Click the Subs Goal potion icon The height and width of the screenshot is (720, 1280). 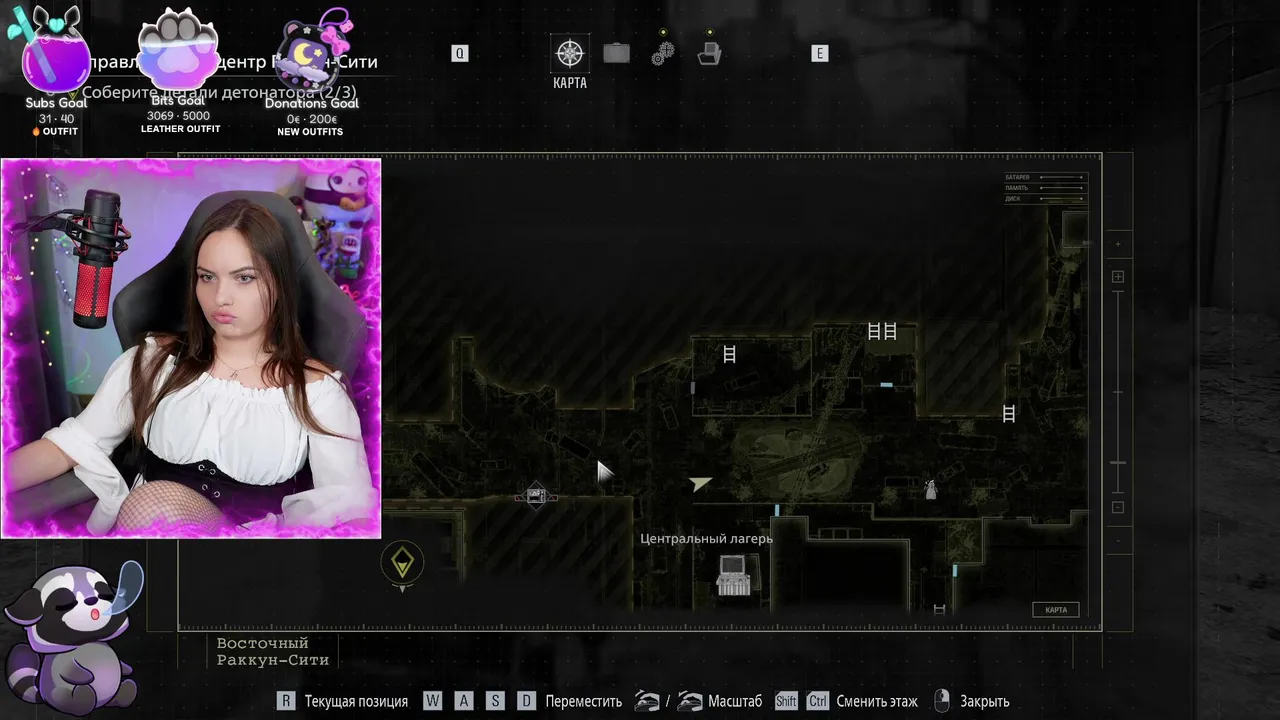pos(52,50)
